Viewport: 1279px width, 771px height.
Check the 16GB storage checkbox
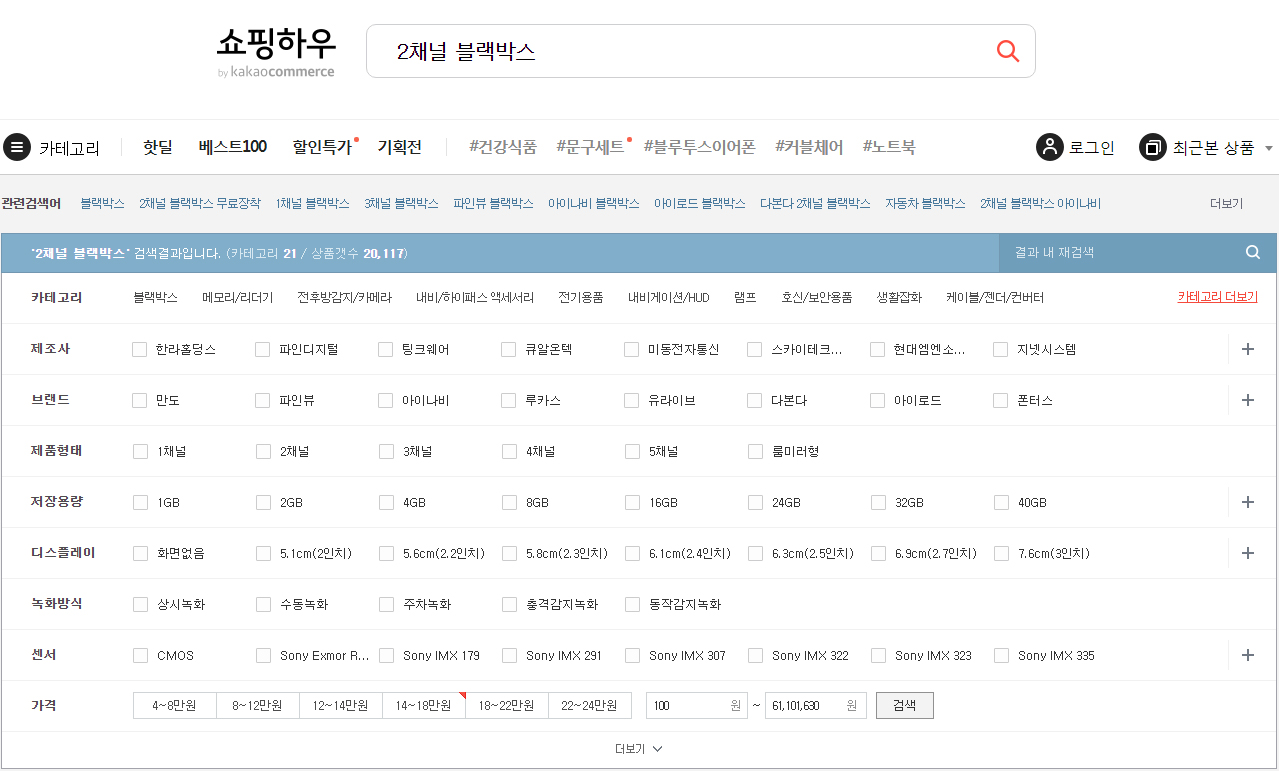[x=632, y=502]
